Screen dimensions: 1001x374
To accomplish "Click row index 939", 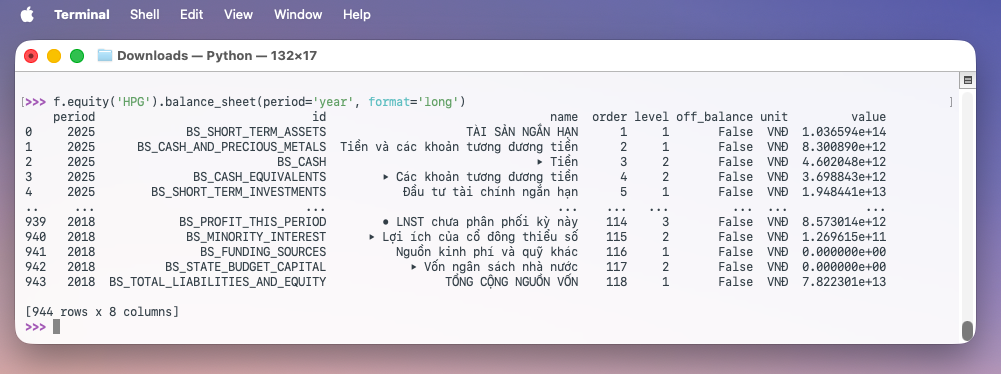I will (x=35, y=221).
